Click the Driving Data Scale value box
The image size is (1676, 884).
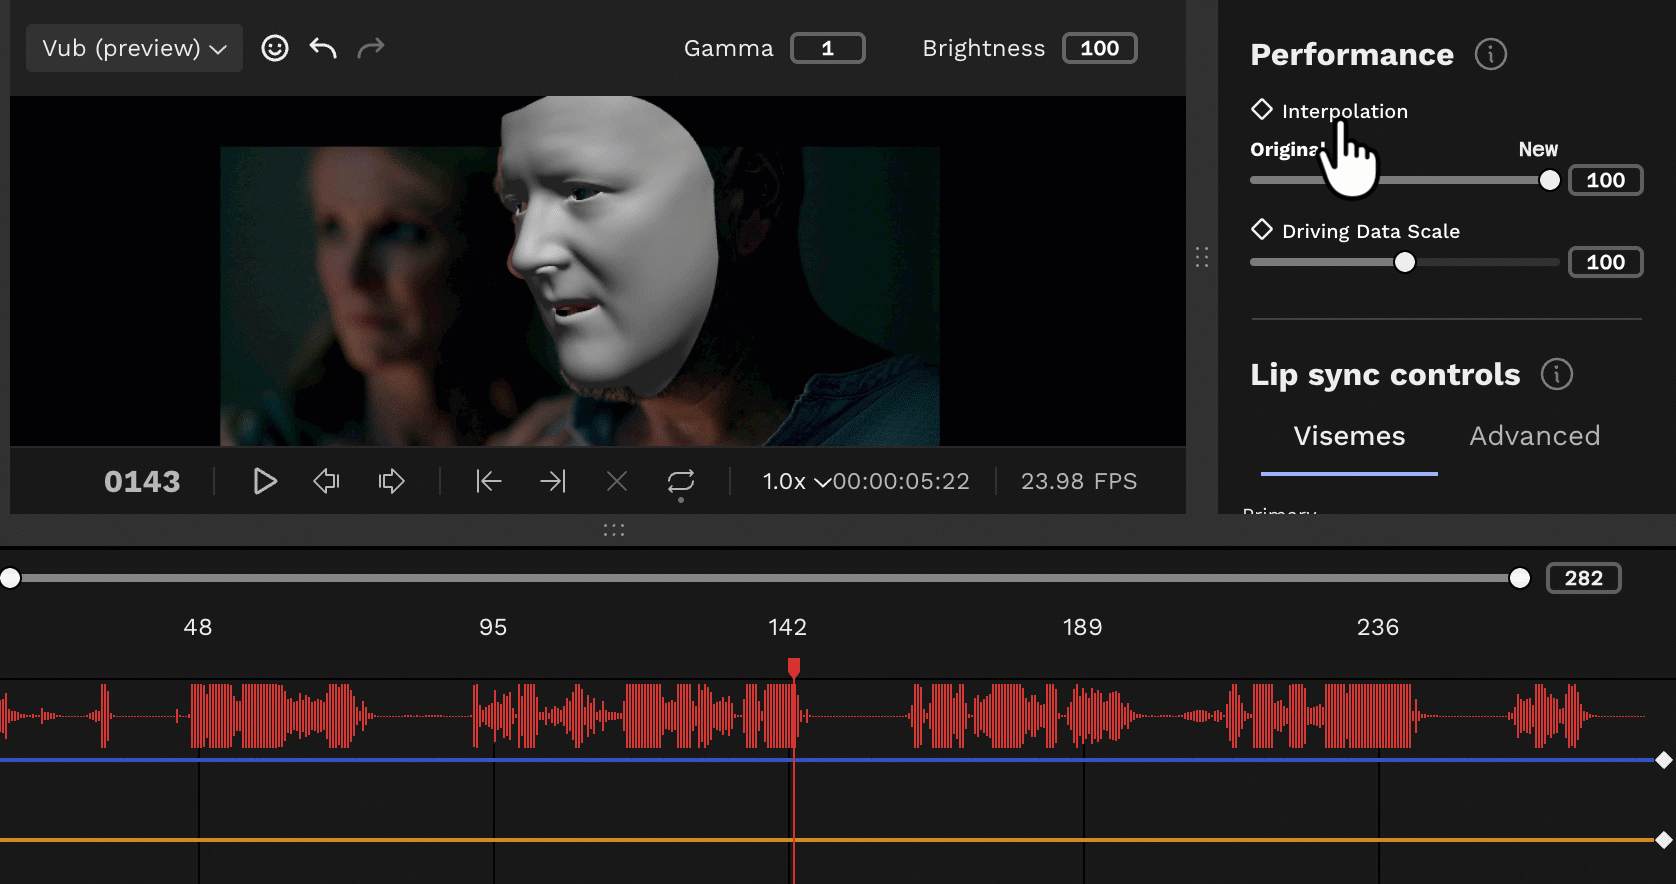(1606, 262)
